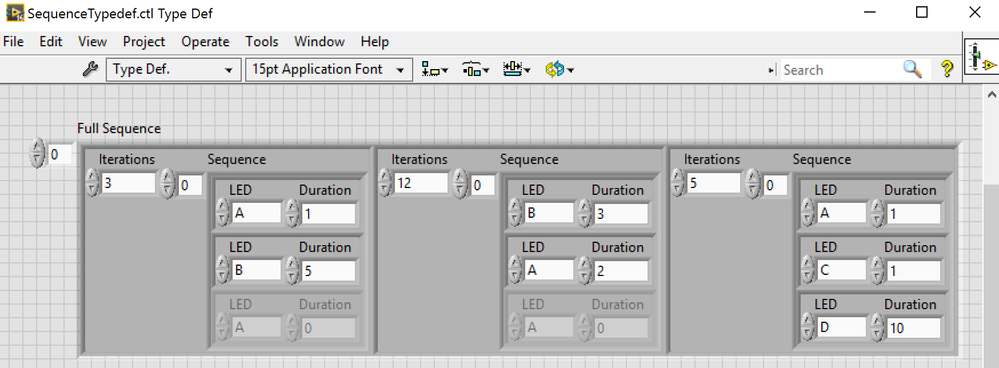999x368 pixels.
Task: Click the third cluster's LED field showing C
Action: [841, 270]
